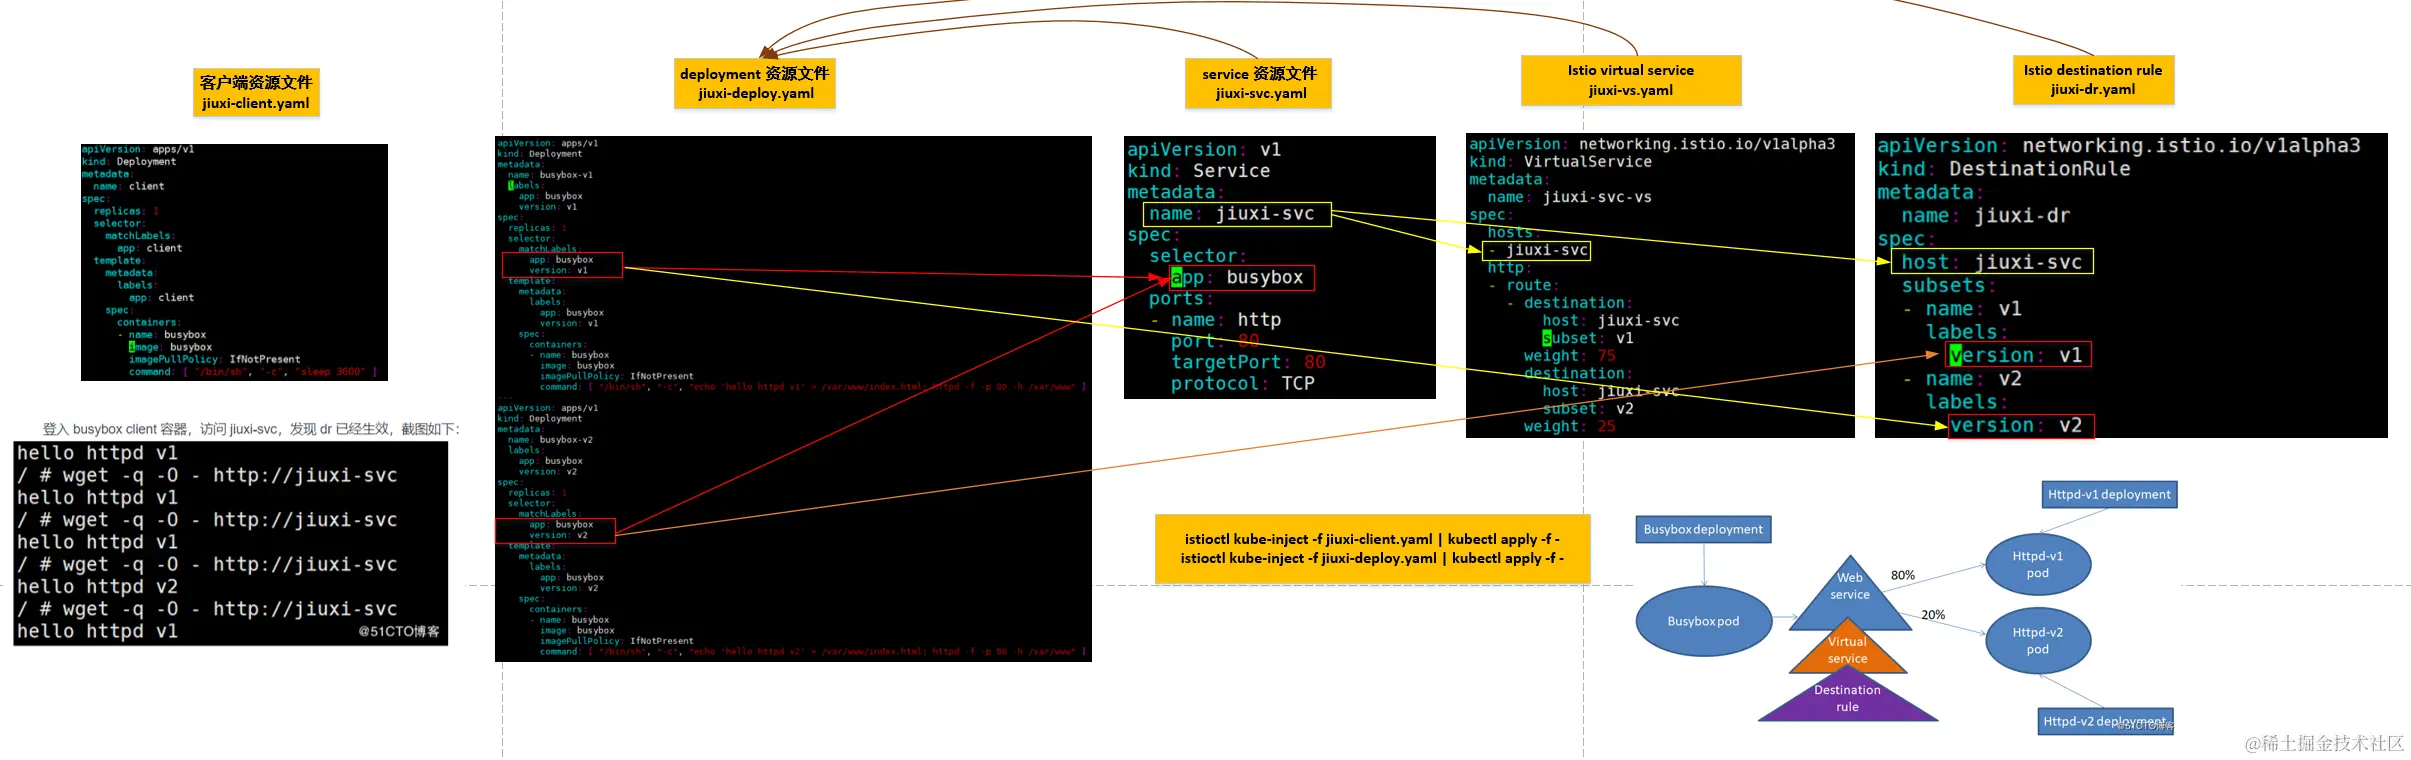Click the Istio destination rule jiuxi-dr.yaml label
2411x760 pixels.
pos(2093,80)
